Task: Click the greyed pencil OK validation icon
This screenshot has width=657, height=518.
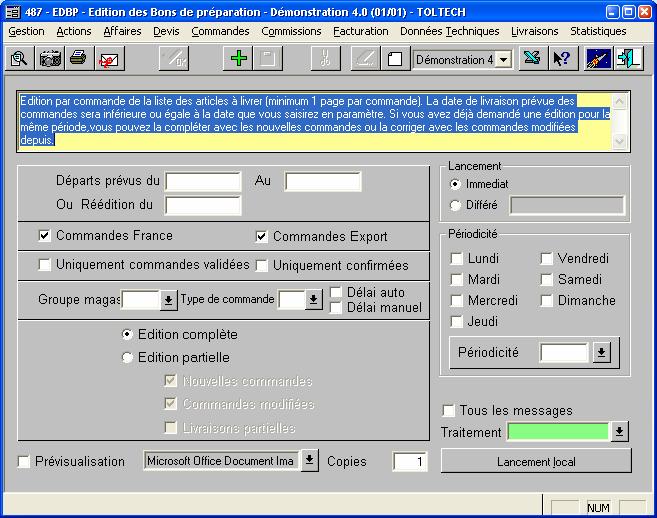Action: pyautogui.click(x=174, y=59)
